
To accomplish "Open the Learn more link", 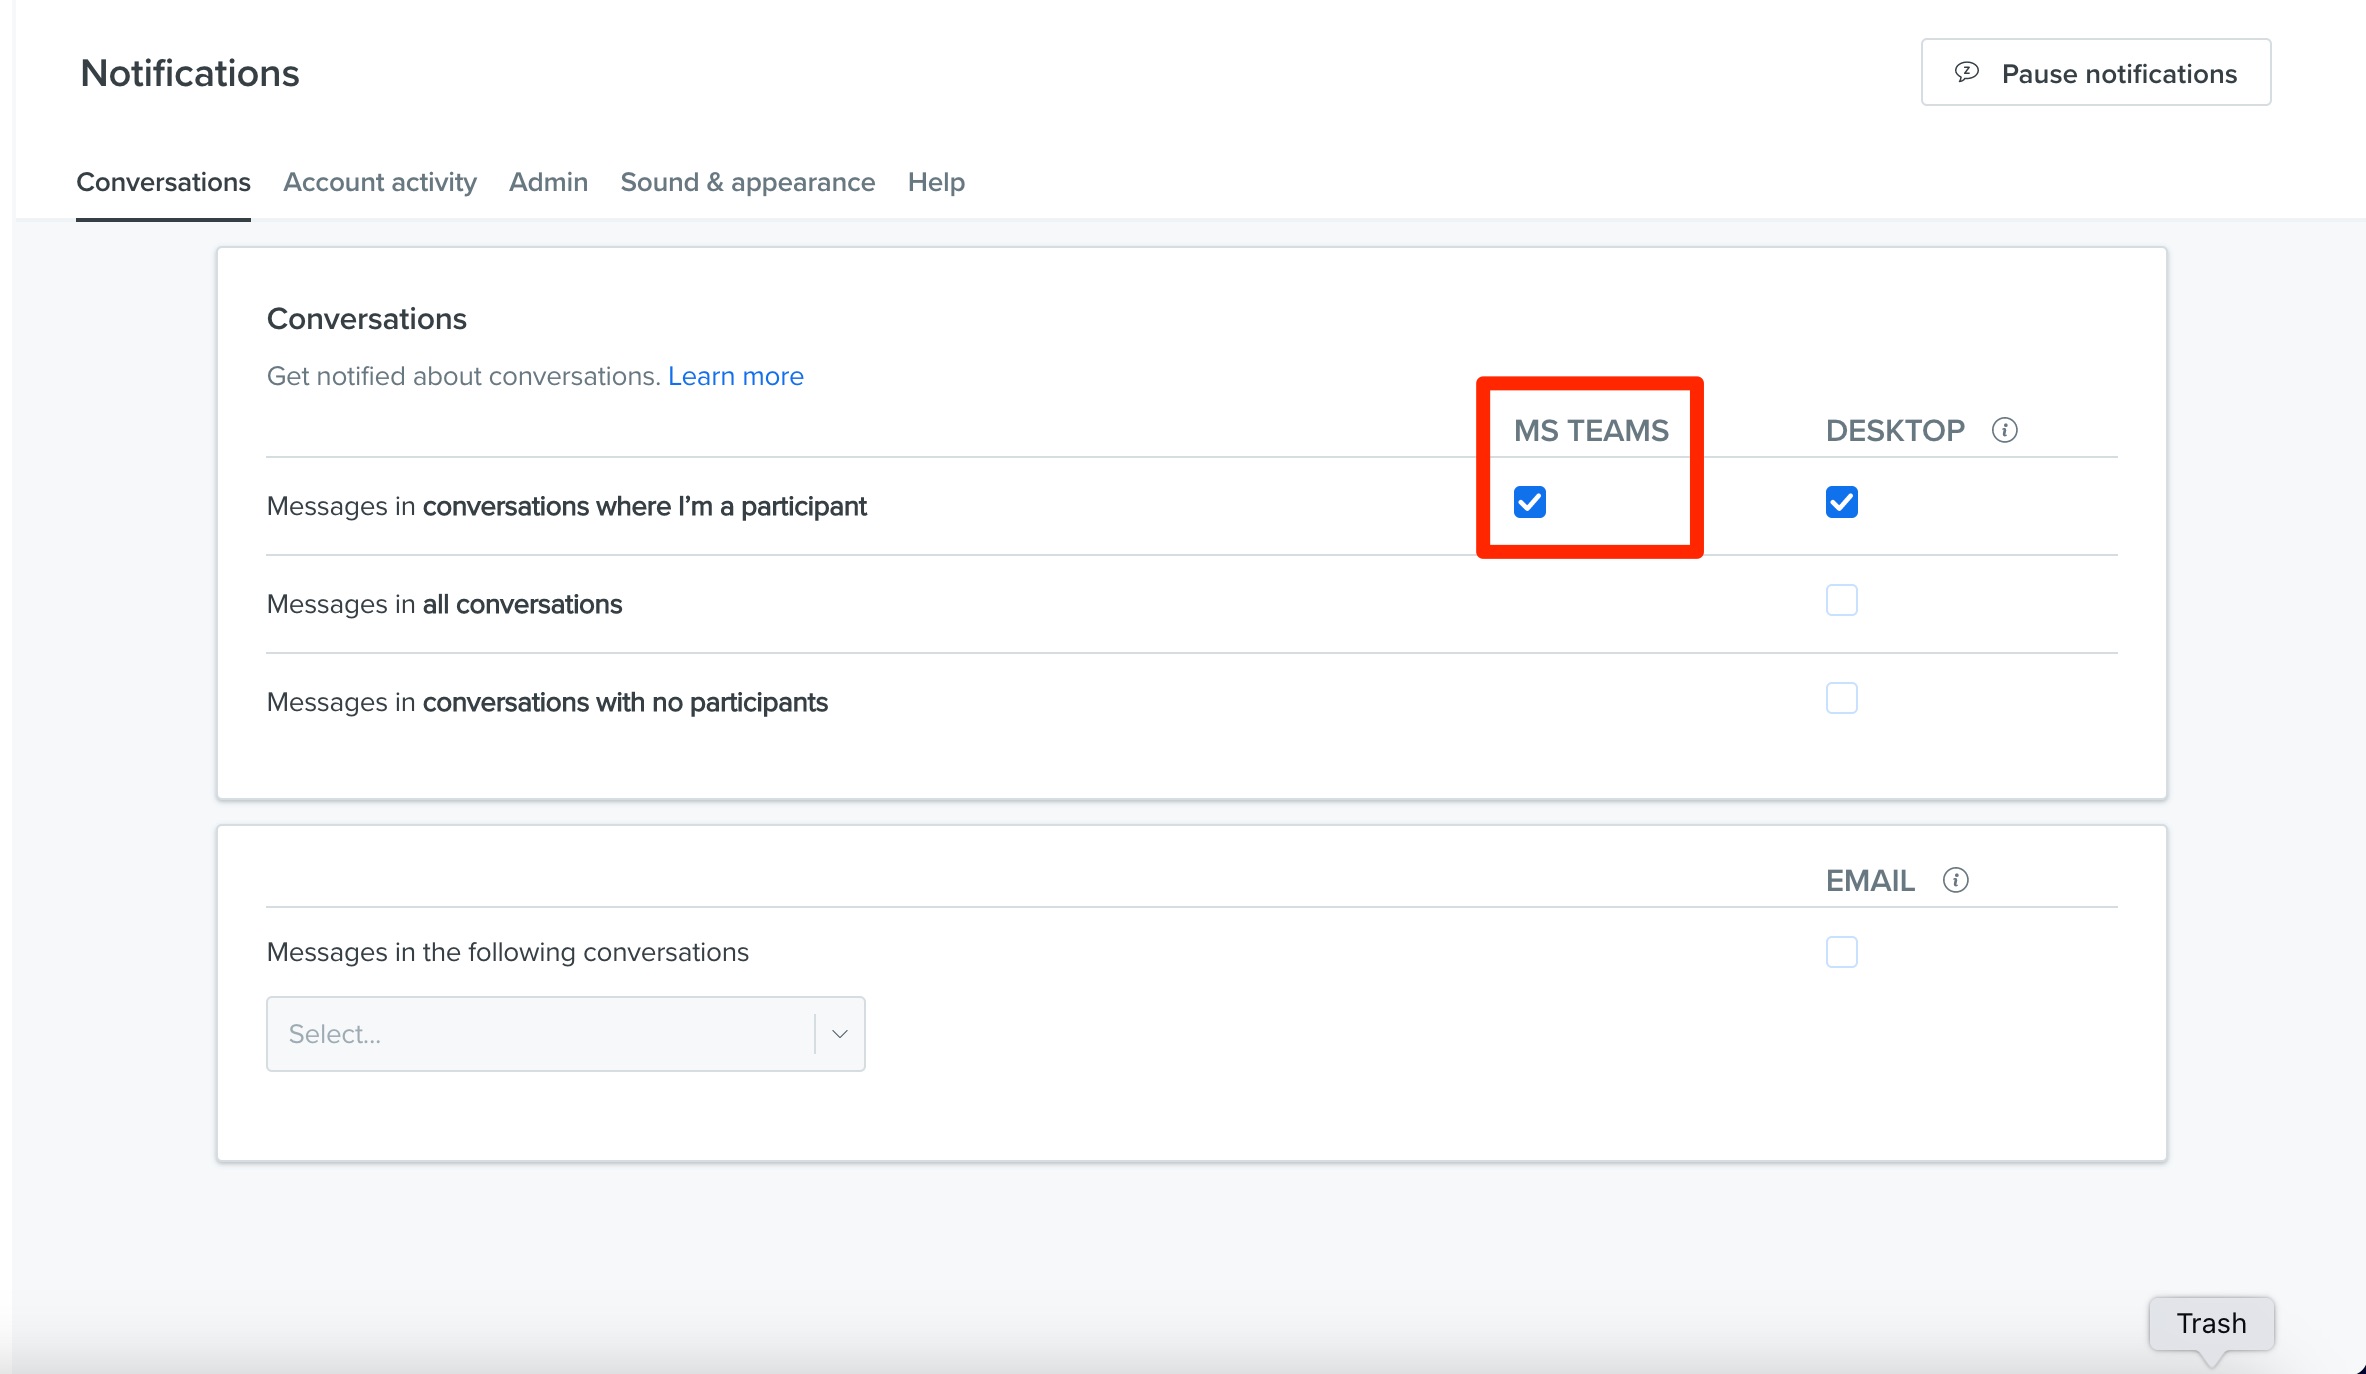I will click(735, 376).
